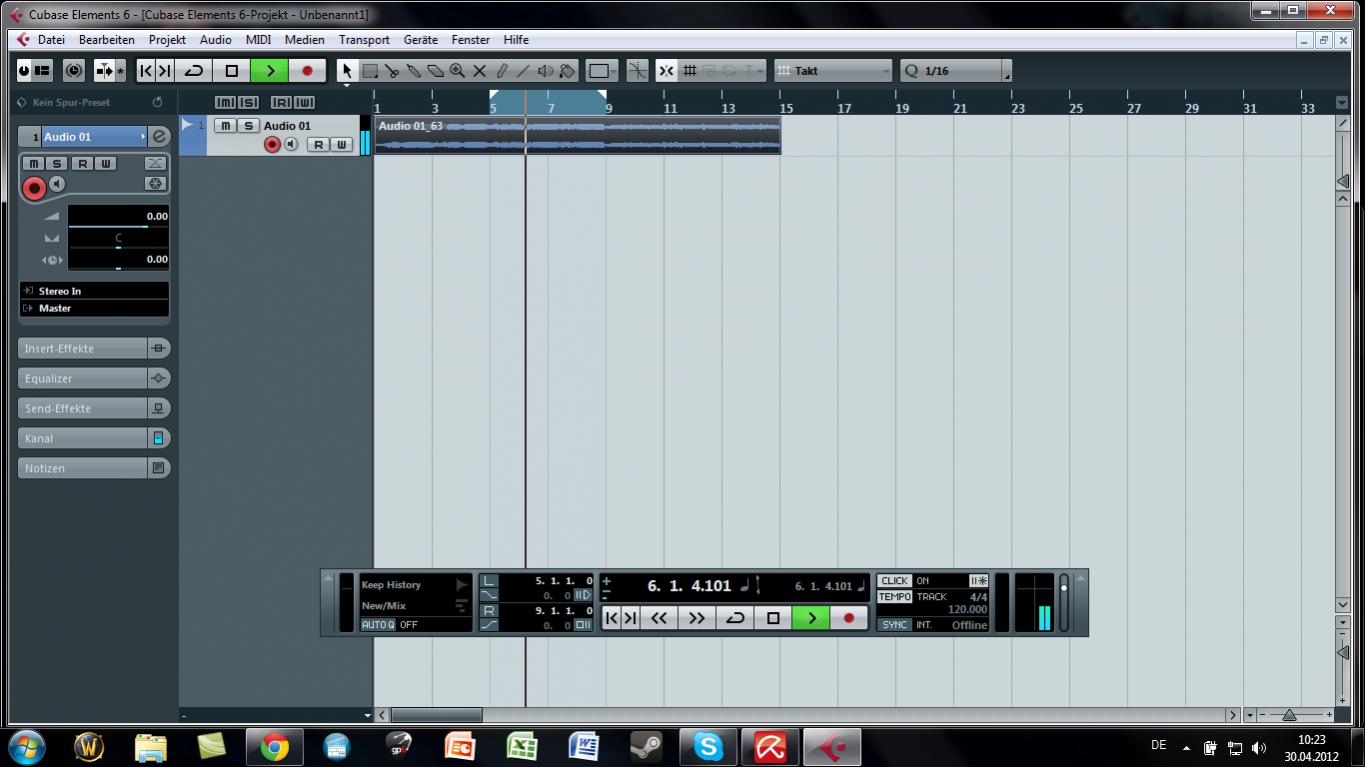Click Stop in the transport panel
The image size is (1365, 767).
coord(773,618)
